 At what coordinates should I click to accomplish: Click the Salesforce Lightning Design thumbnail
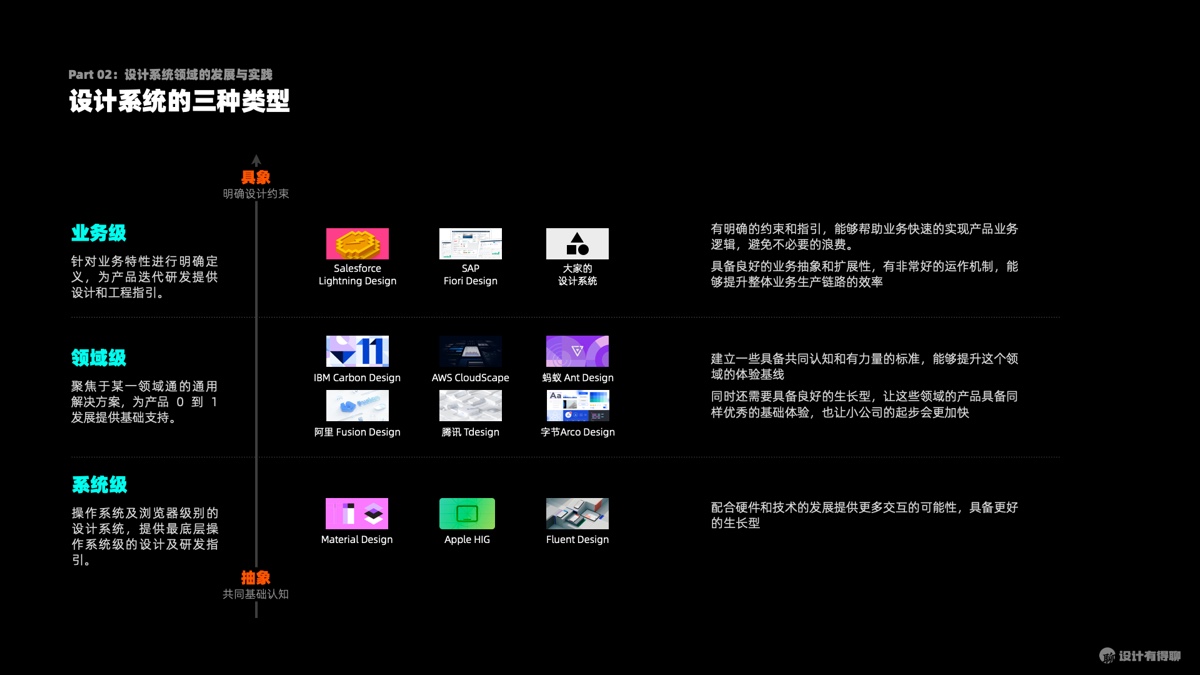(x=357, y=244)
